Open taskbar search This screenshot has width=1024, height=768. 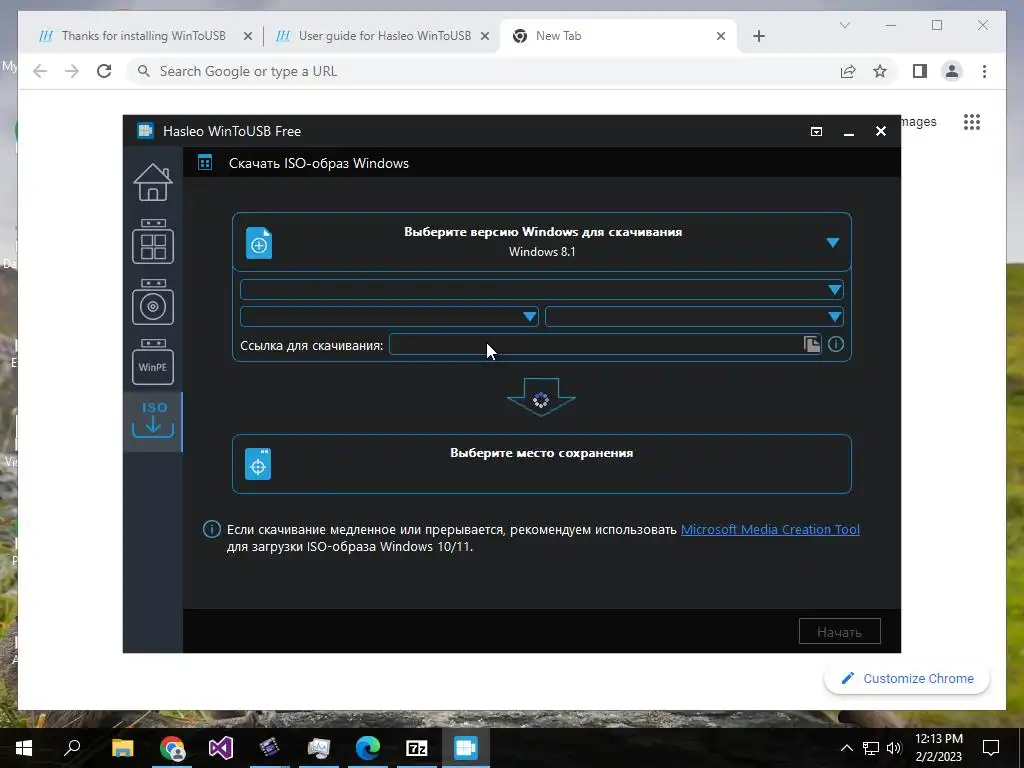tap(72, 748)
